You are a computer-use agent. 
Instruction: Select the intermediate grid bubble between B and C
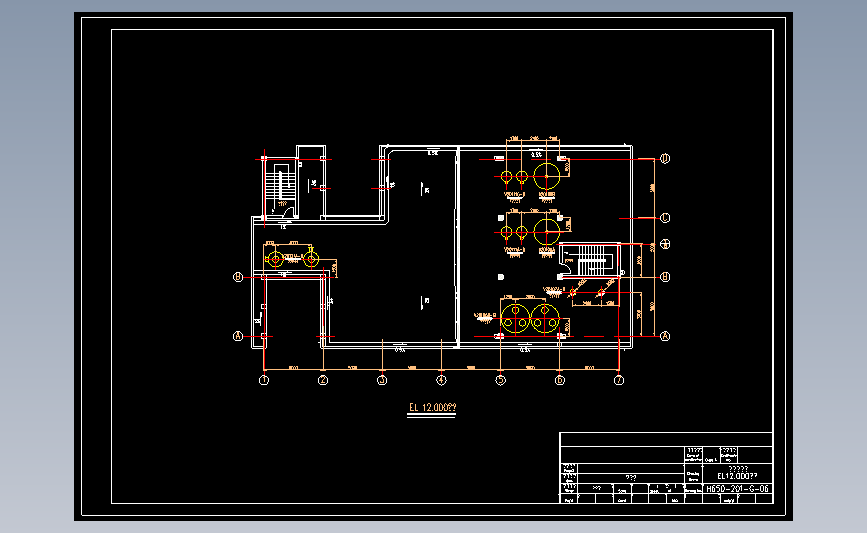[x=665, y=244]
